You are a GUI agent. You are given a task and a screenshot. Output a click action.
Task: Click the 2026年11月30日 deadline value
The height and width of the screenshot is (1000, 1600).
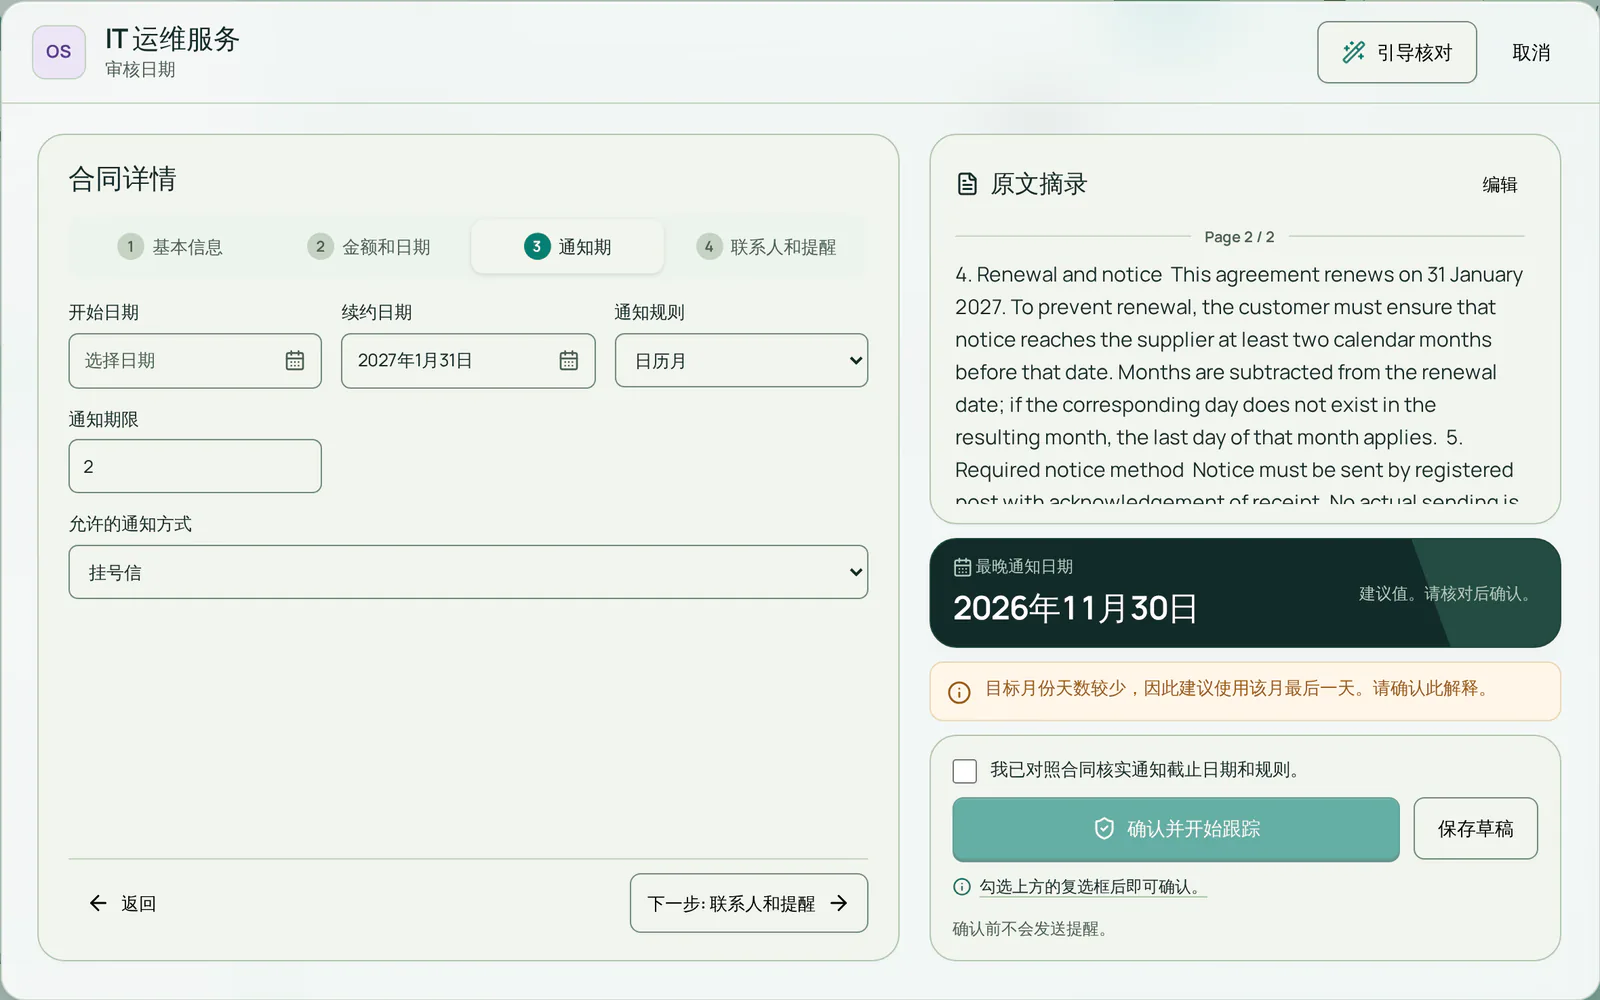[1075, 609]
